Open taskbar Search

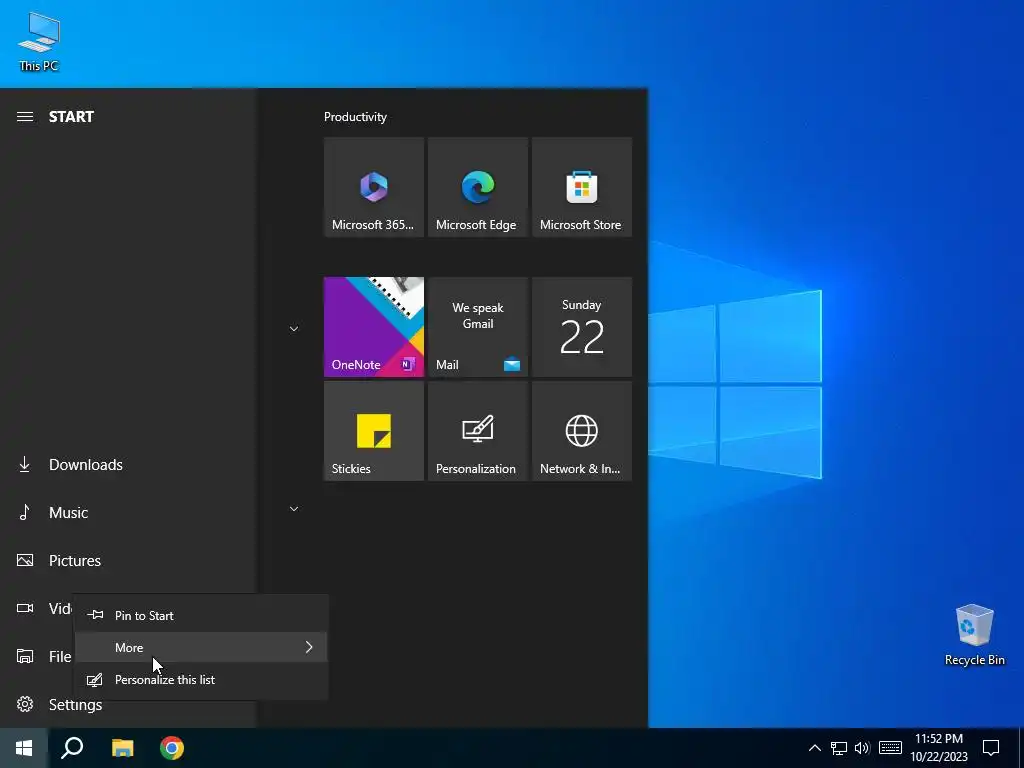pos(72,748)
